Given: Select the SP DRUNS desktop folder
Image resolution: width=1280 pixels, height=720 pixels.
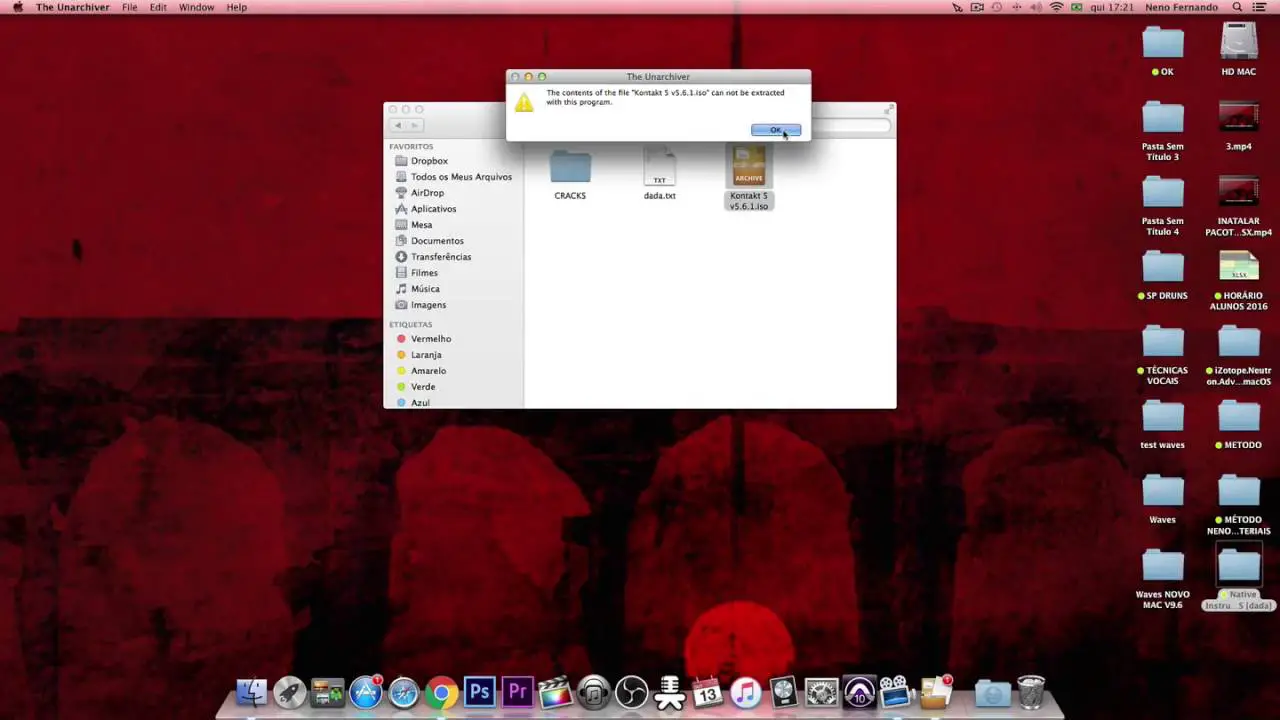Looking at the screenshot, I should (x=1163, y=274).
